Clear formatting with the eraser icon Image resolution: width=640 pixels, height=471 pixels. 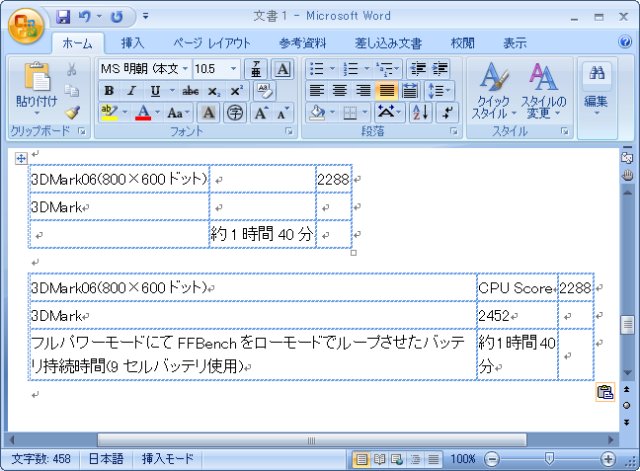pyautogui.click(x=264, y=91)
